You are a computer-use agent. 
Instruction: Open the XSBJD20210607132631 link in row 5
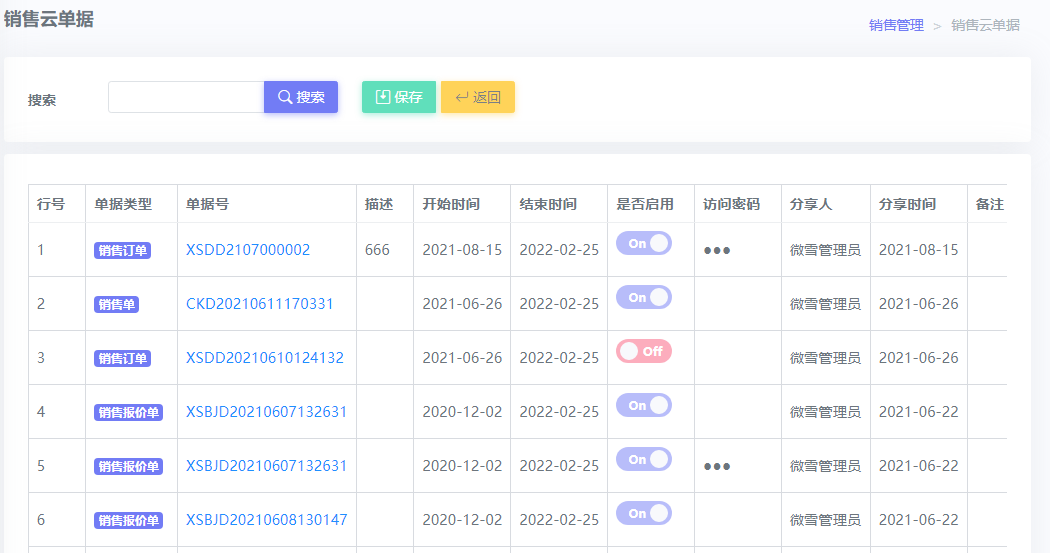click(x=267, y=466)
